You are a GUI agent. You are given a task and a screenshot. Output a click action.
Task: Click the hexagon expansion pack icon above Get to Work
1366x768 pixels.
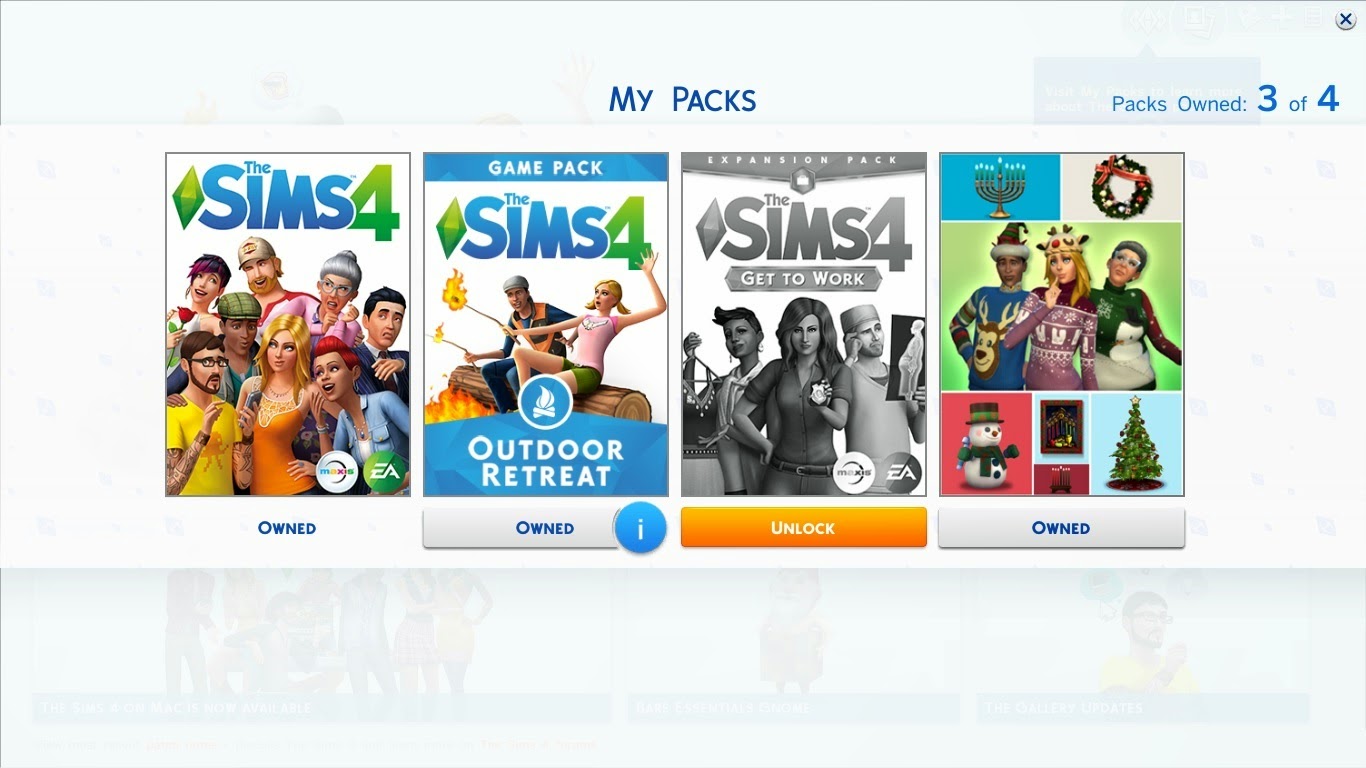[x=804, y=177]
